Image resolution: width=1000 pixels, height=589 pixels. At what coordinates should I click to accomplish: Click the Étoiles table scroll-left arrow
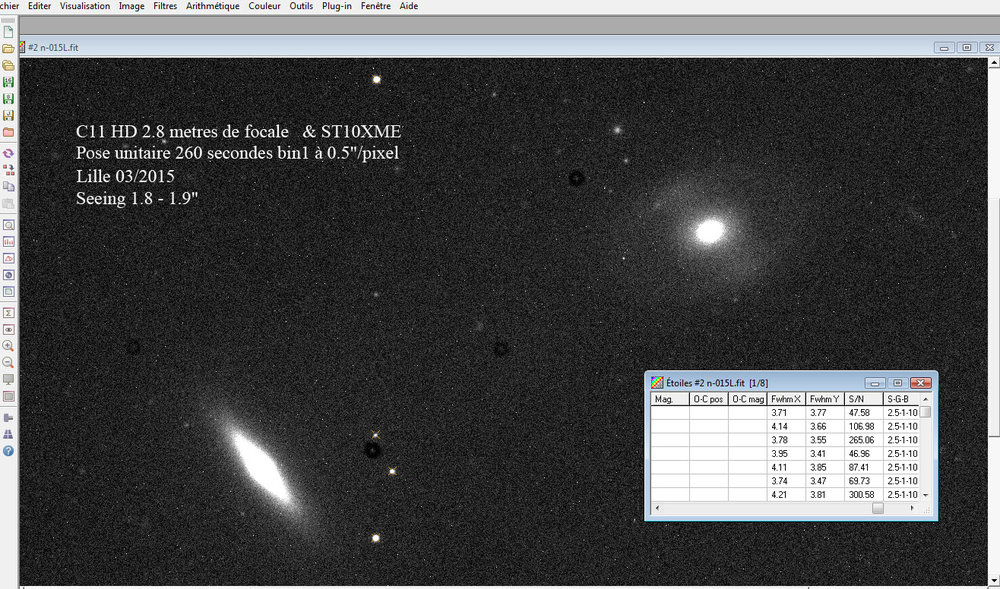pos(658,508)
